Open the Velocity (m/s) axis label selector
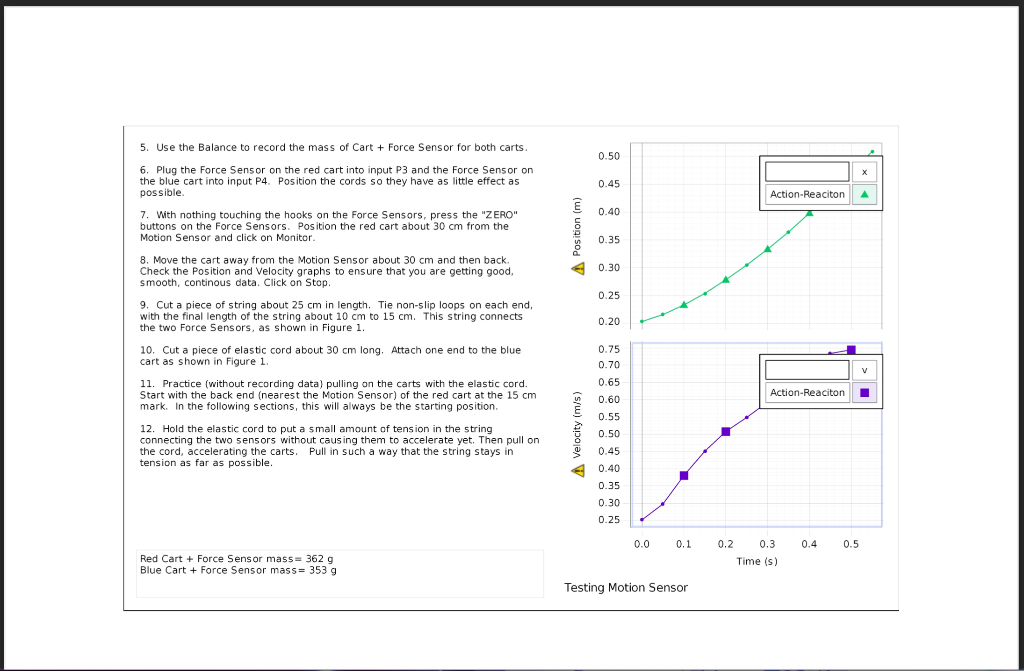The image size is (1024, 671). click(x=577, y=425)
